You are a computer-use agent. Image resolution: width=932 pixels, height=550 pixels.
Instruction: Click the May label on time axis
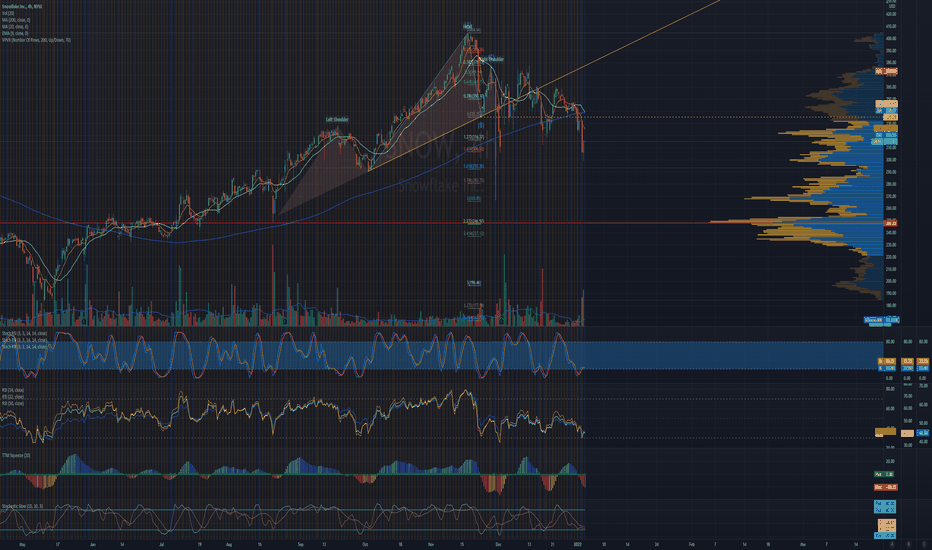pyautogui.click(x=23, y=544)
